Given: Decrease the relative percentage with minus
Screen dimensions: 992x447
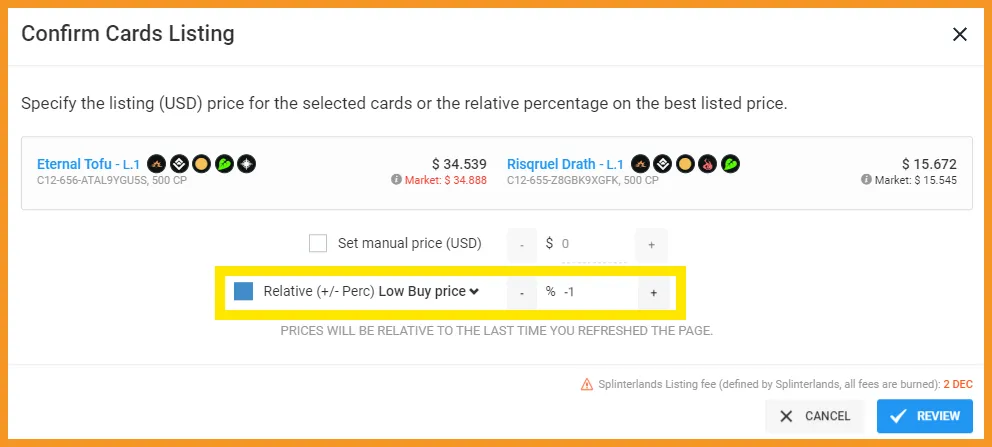Looking at the screenshot, I should [522, 293].
